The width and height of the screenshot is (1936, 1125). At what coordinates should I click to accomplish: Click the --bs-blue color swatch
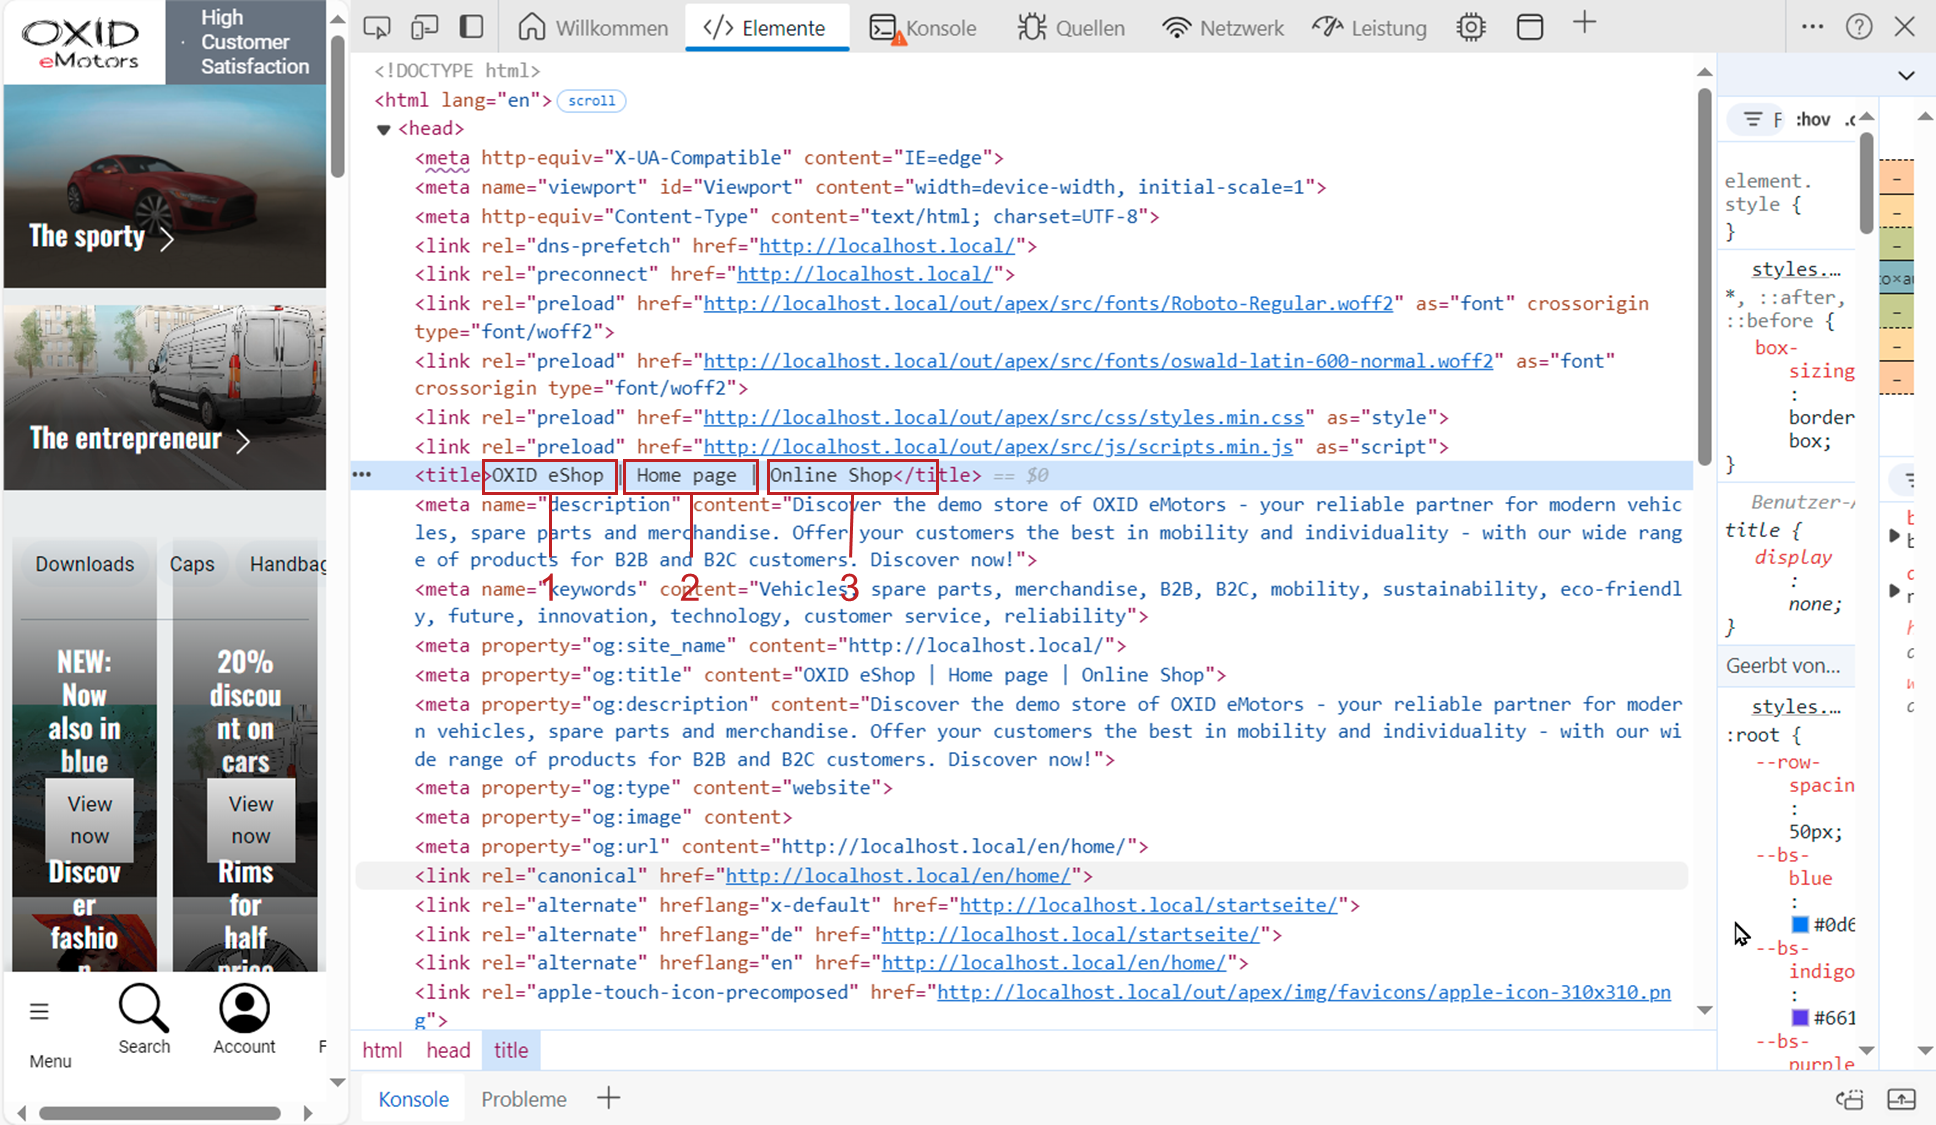tap(1800, 924)
